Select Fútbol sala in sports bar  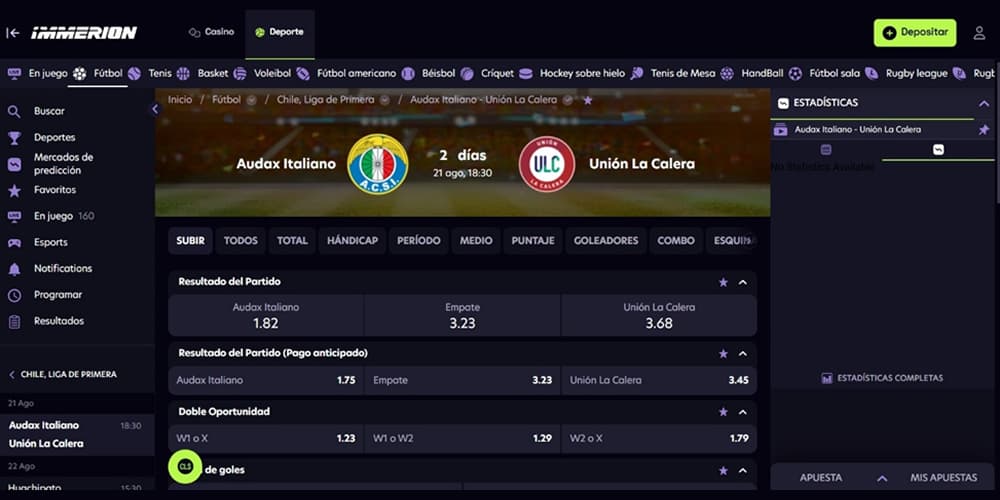[x=824, y=73]
